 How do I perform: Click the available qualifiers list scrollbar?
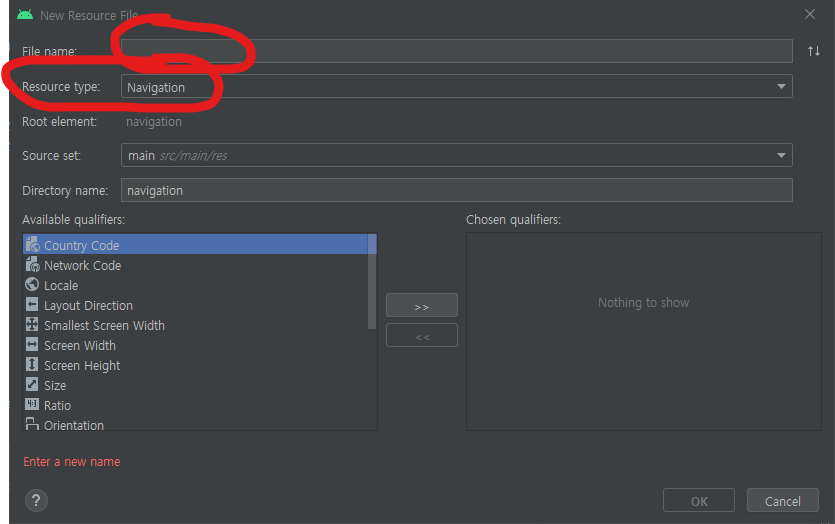[x=372, y=282]
